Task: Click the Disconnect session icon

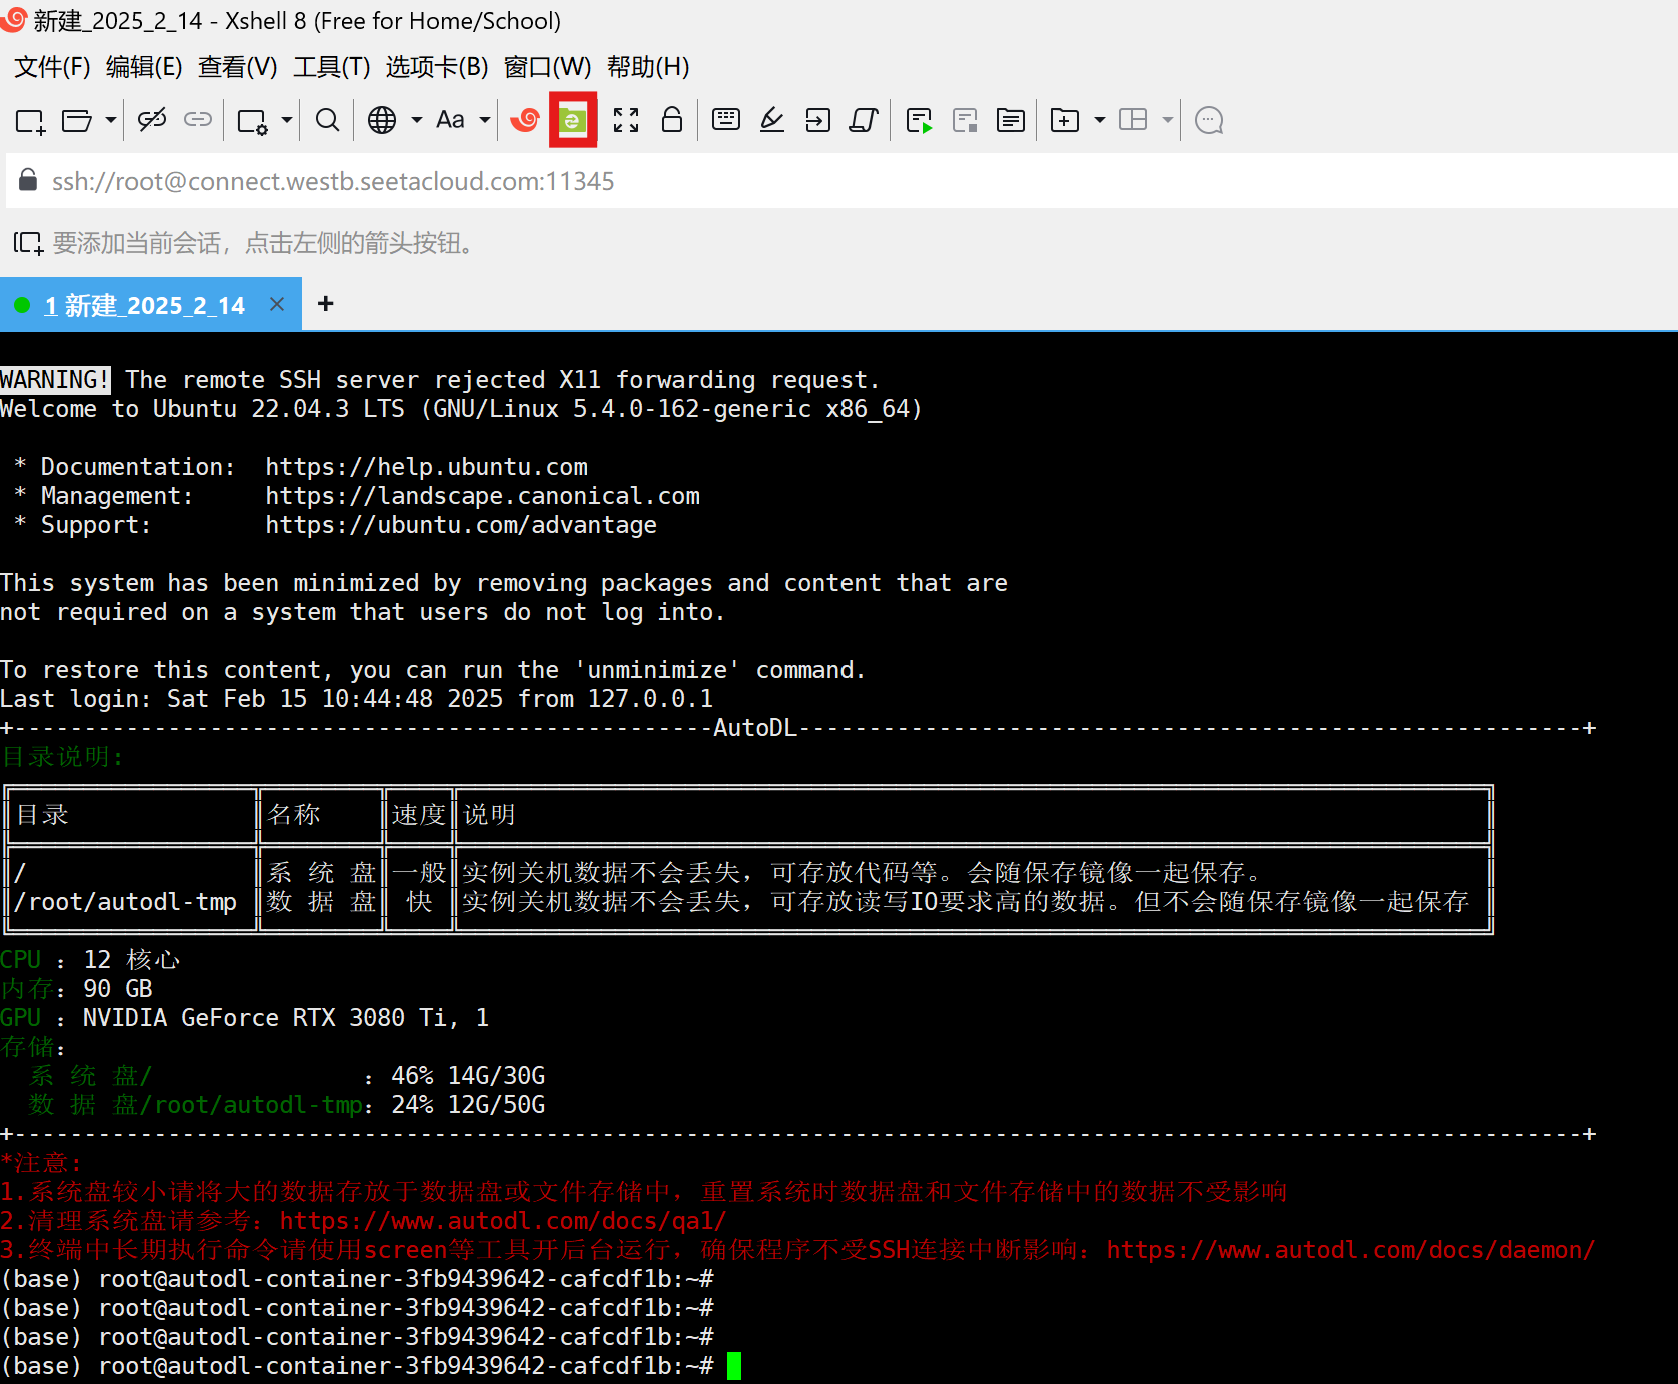Action: point(152,121)
